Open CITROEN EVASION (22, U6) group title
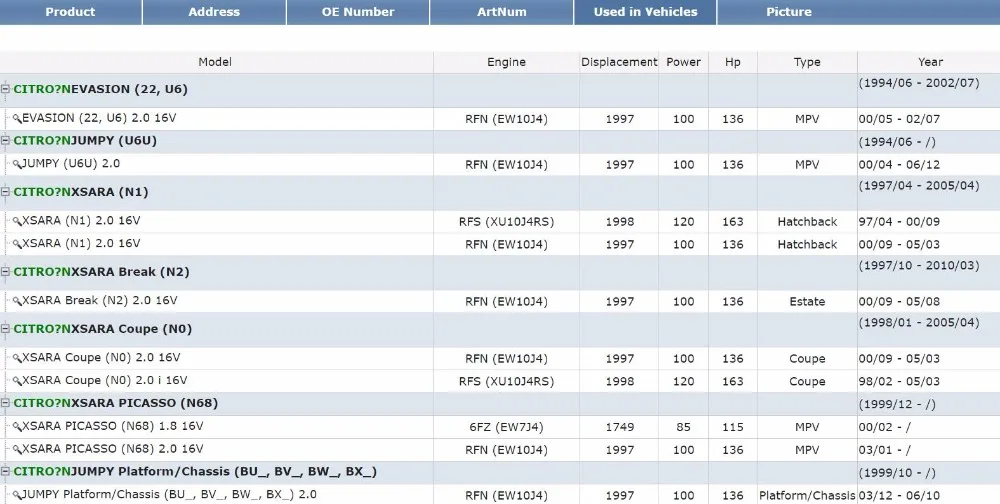The image size is (1000, 504). (x=100, y=89)
